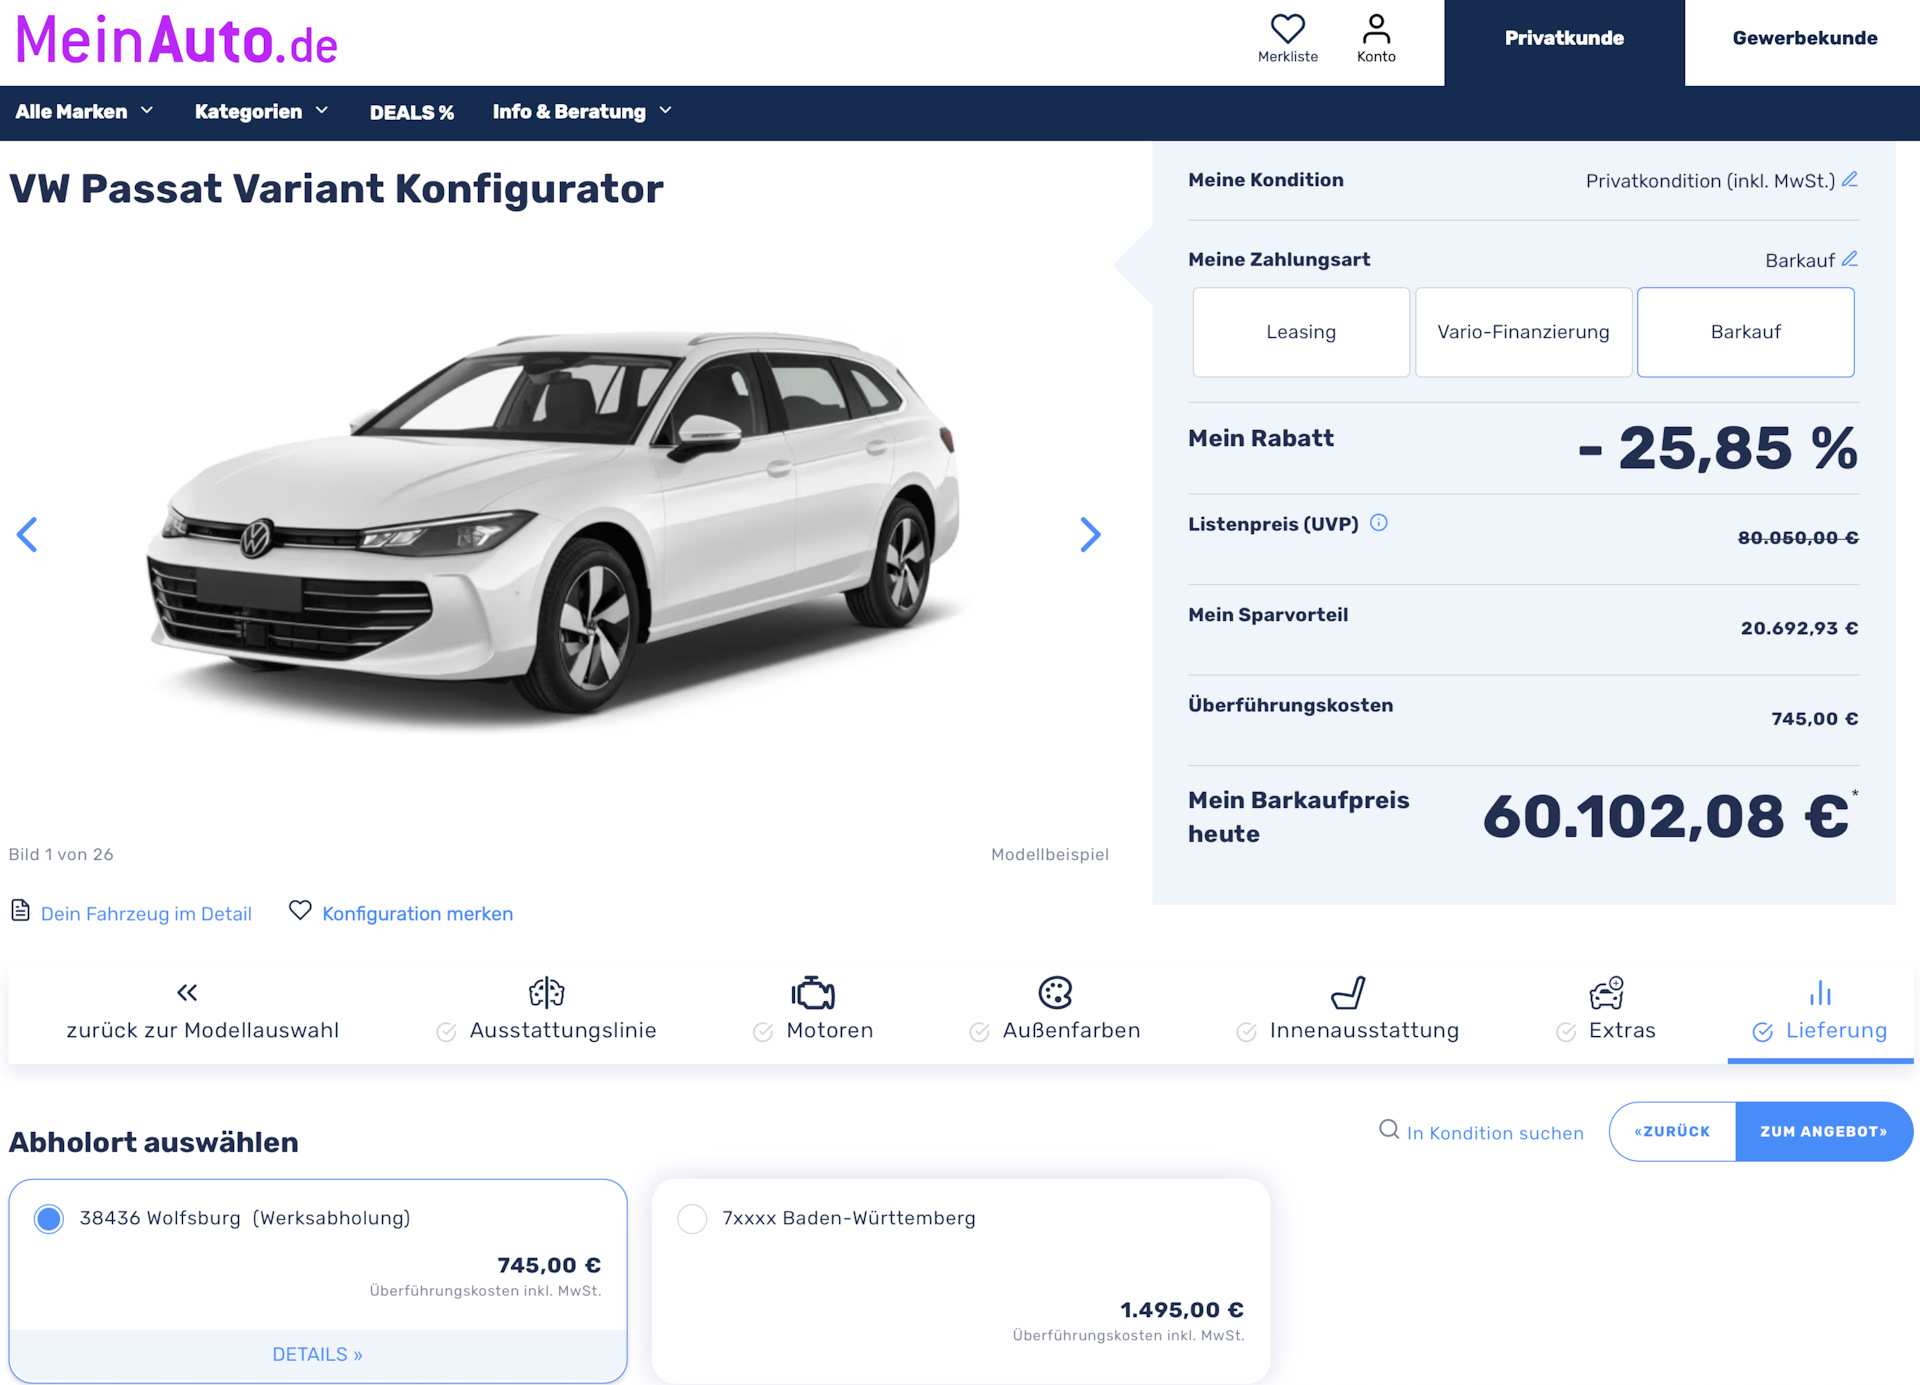Click the «ZURÜCK button

click(1672, 1131)
